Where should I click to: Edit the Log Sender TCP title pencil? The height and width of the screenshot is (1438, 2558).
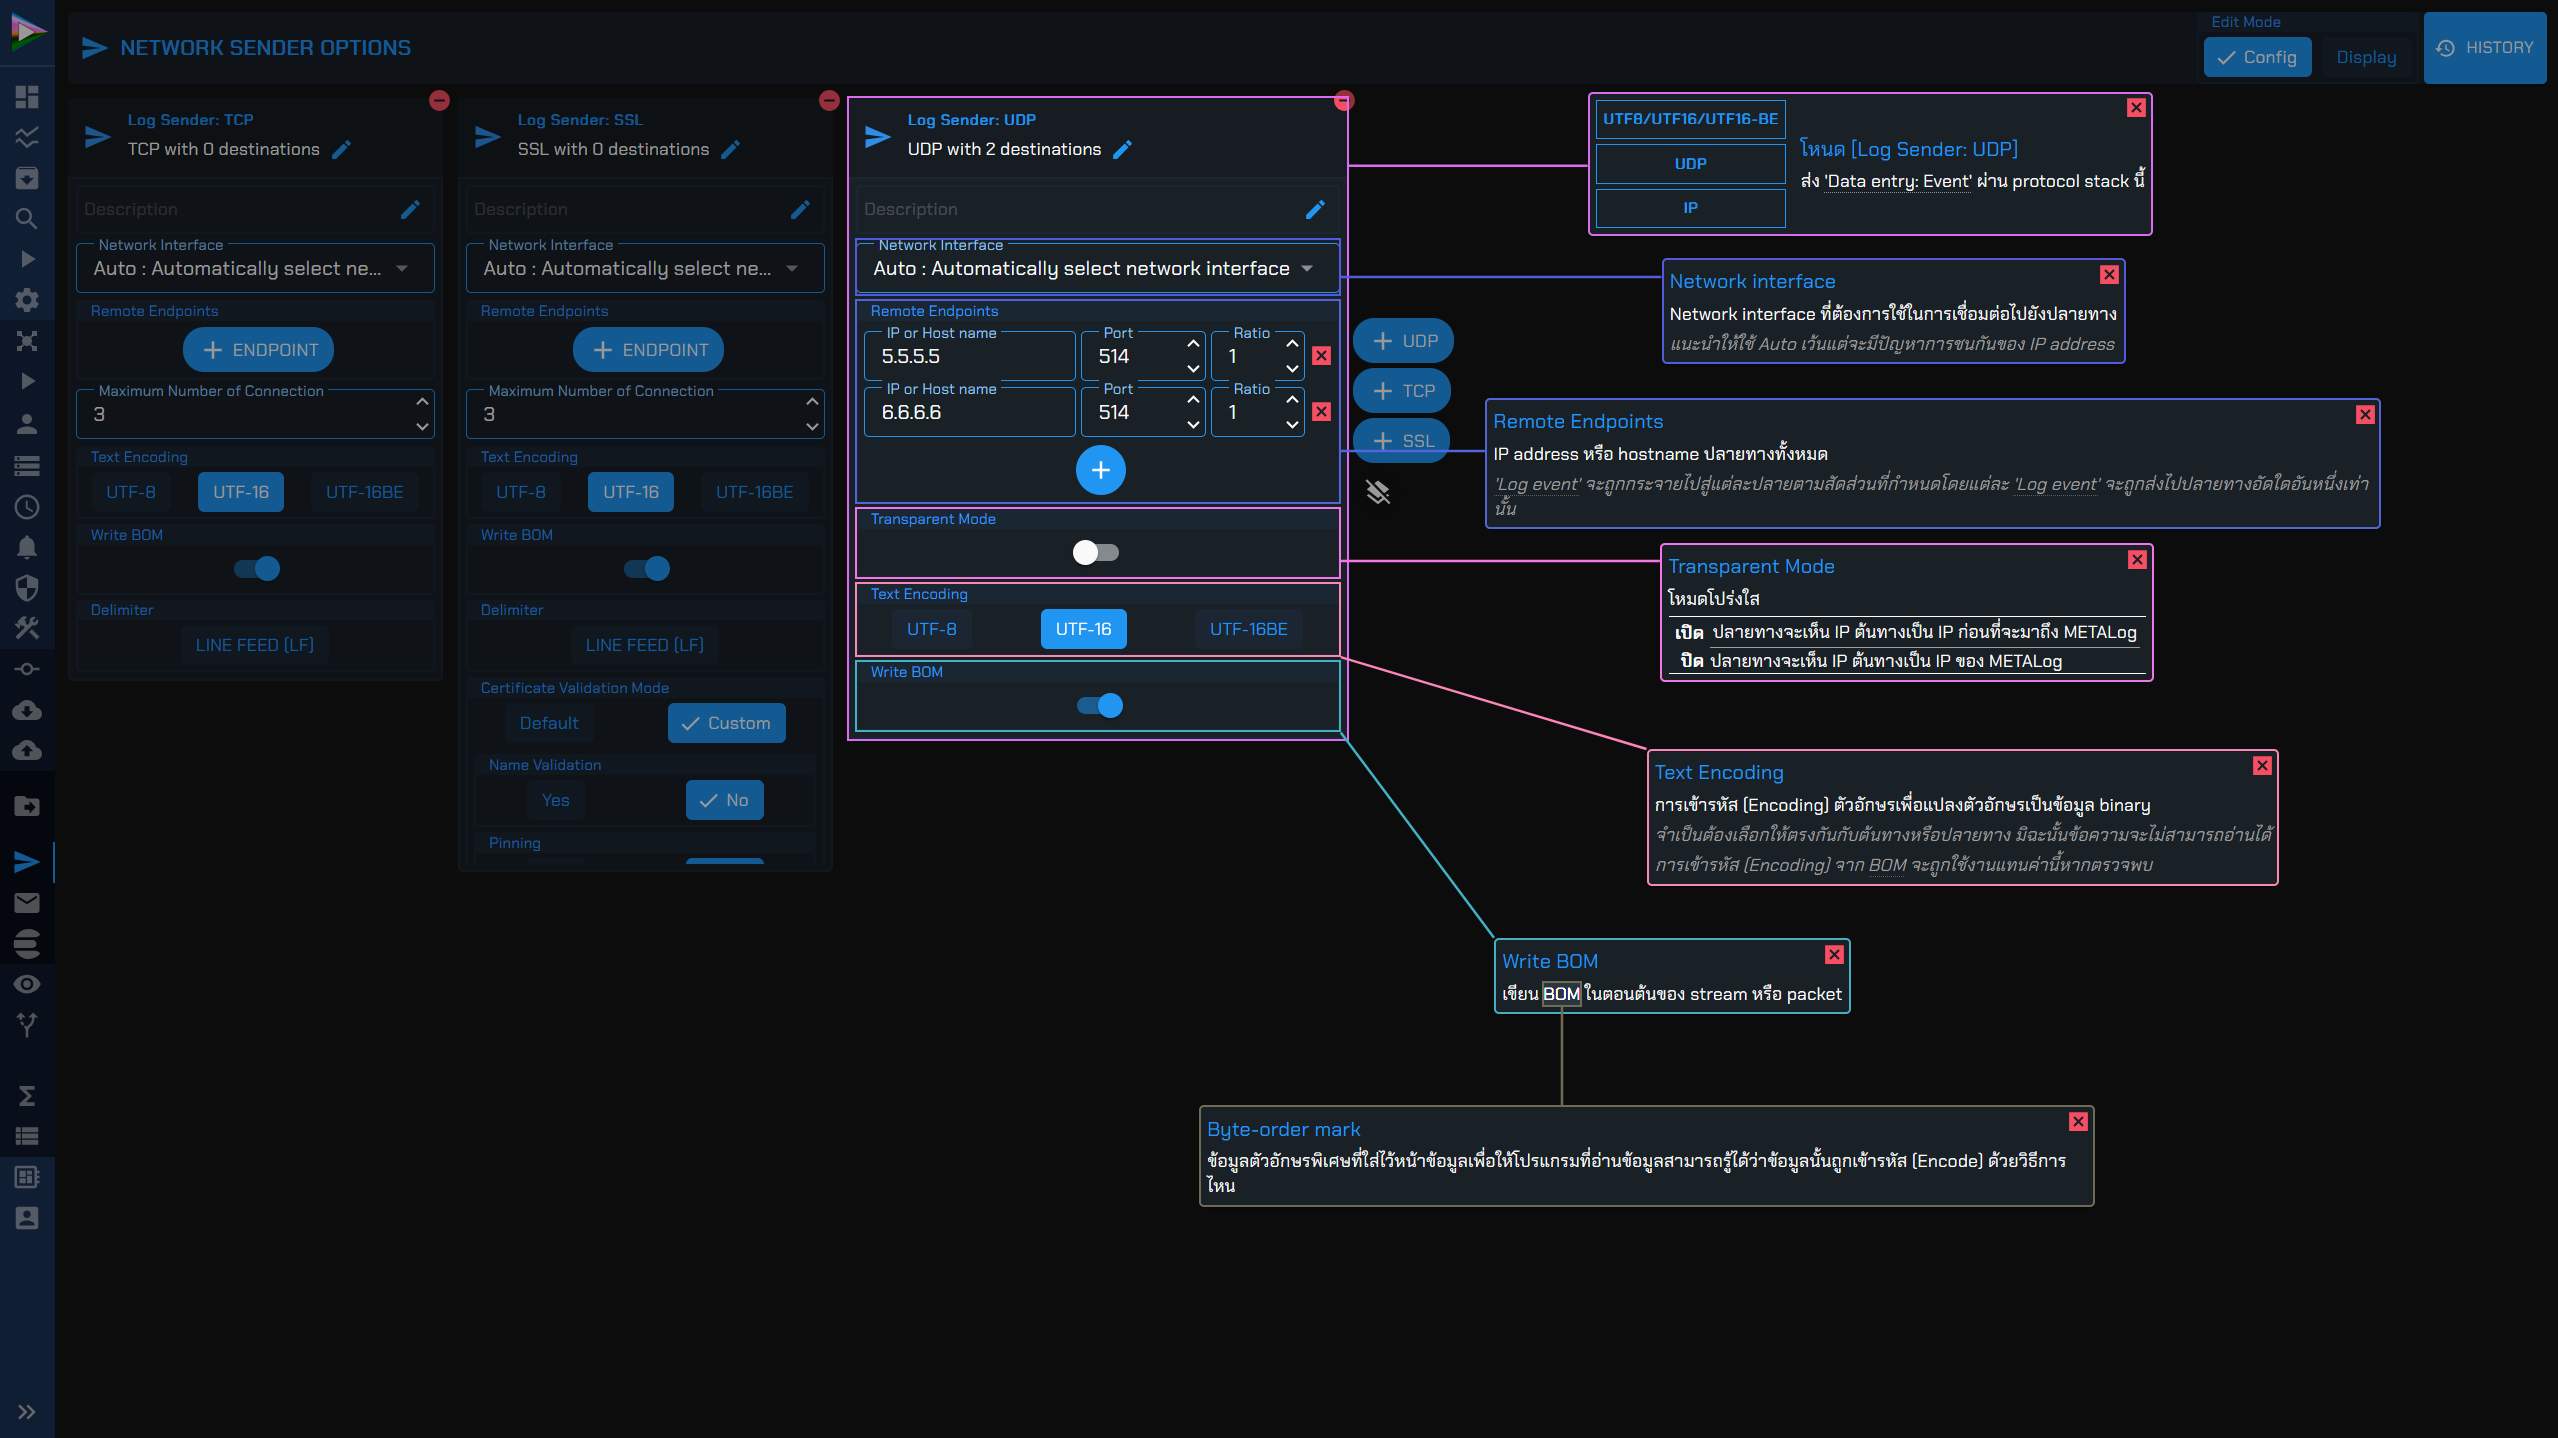pos(342,149)
